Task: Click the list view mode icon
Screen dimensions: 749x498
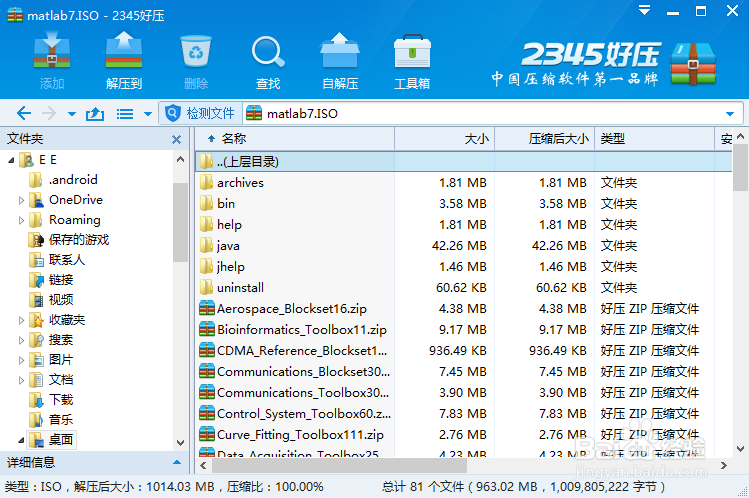Action: [x=125, y=114]
